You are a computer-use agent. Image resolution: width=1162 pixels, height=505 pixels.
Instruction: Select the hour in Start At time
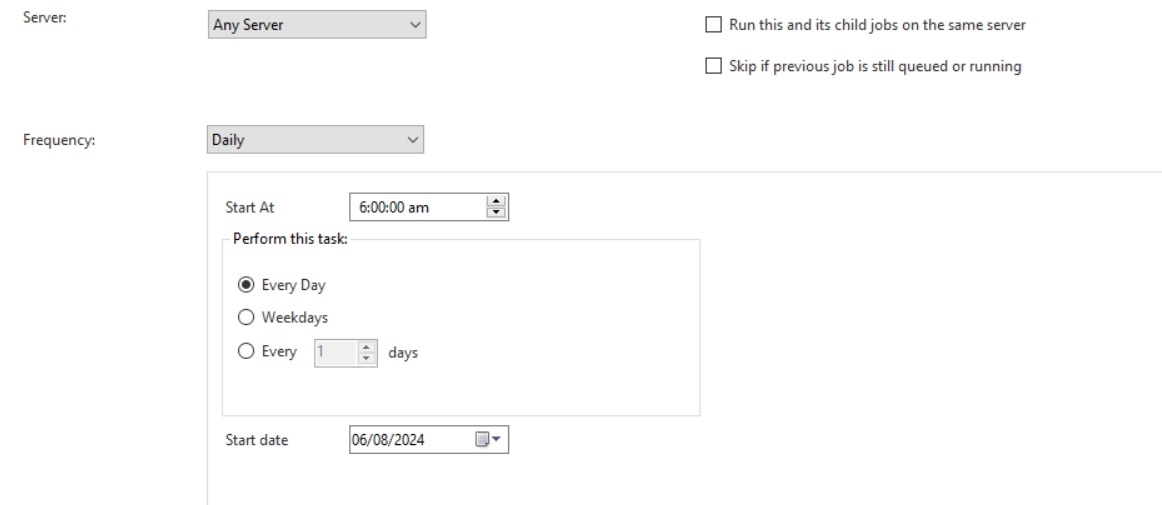pos(361,208)
